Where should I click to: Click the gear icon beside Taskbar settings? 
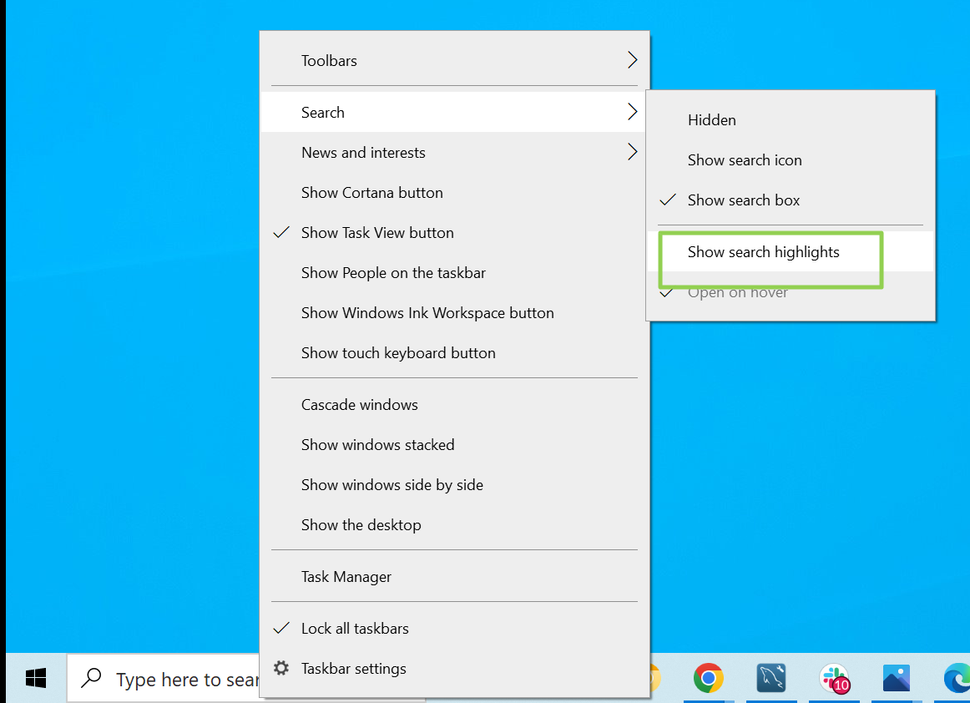pos(281,668)
